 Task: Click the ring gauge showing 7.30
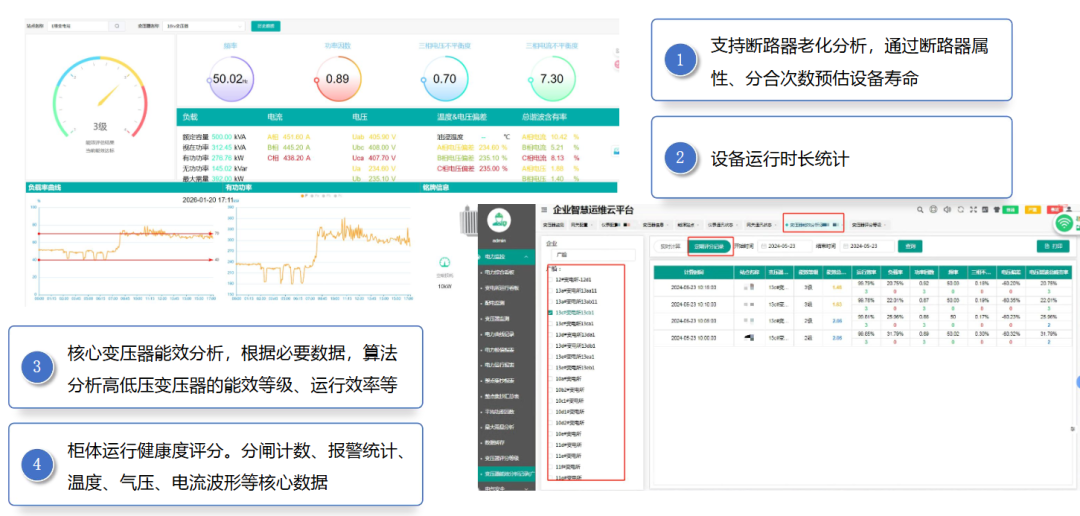[552, 79]
